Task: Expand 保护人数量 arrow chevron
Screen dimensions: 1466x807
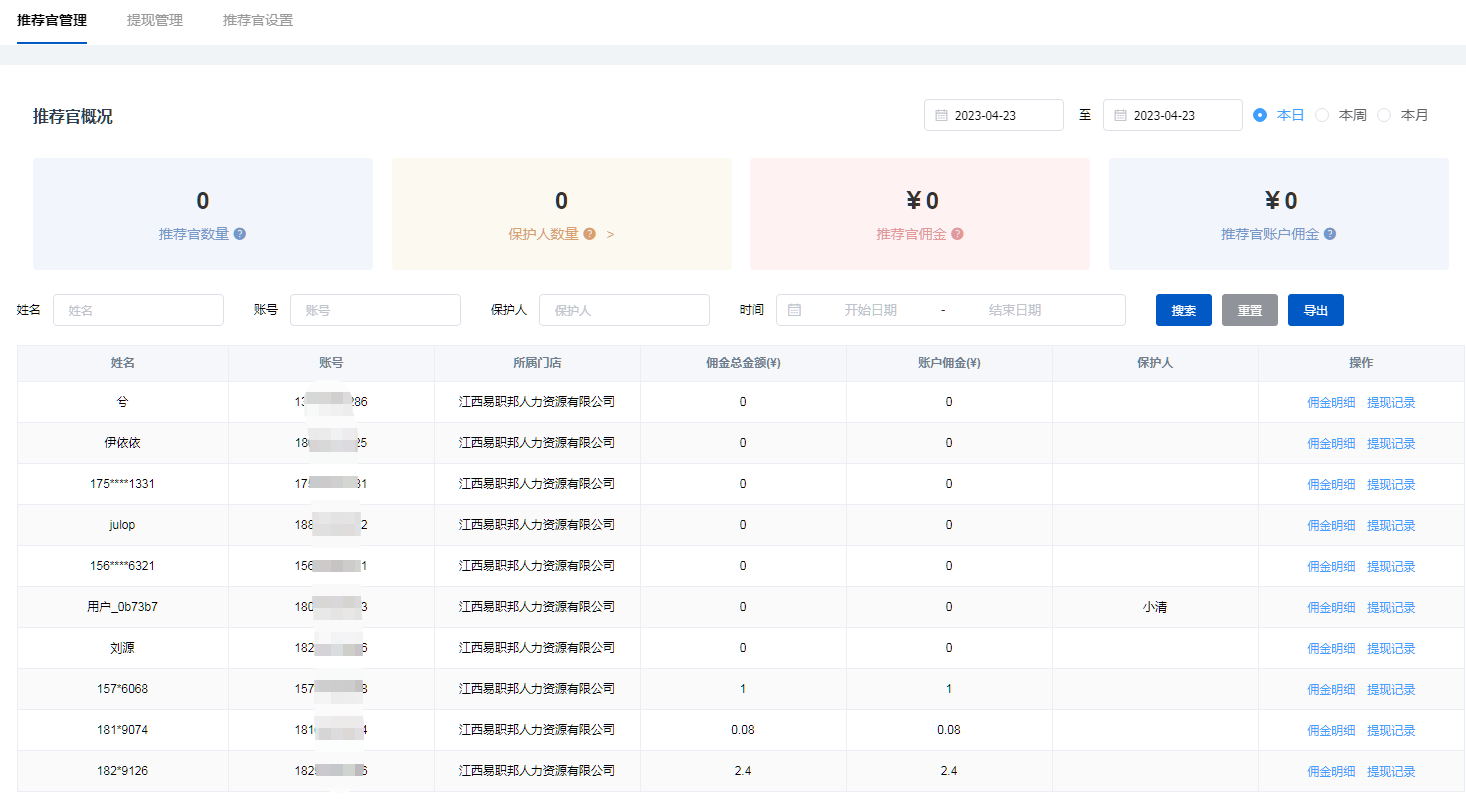Action: point(610,234)
